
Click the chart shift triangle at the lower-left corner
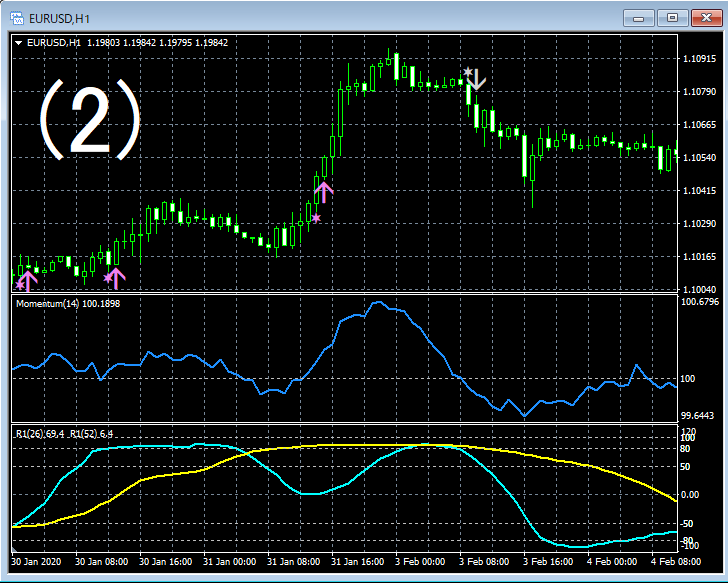pos(14,549)
